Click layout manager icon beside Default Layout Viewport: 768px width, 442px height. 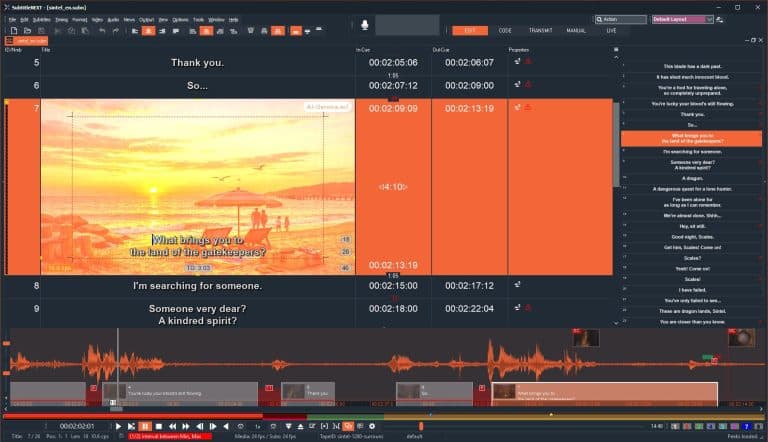click(x=720, y=19)
